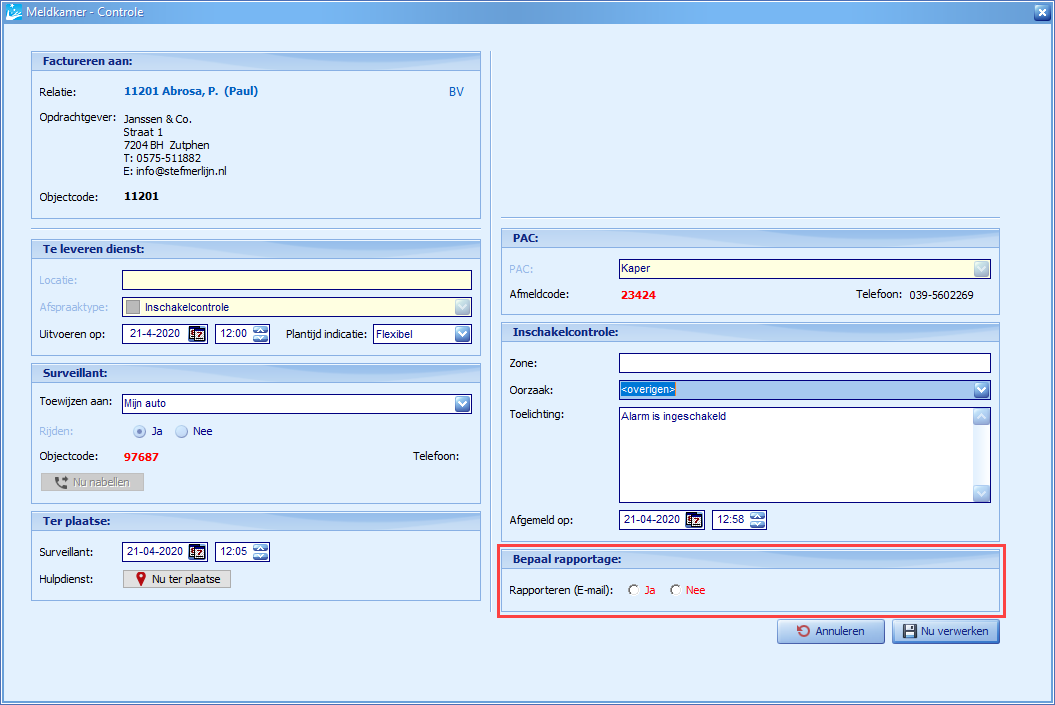Click email text info@stefmerlijn.nl
Screen dimensions: 1055x705
[x=175, y=171]
